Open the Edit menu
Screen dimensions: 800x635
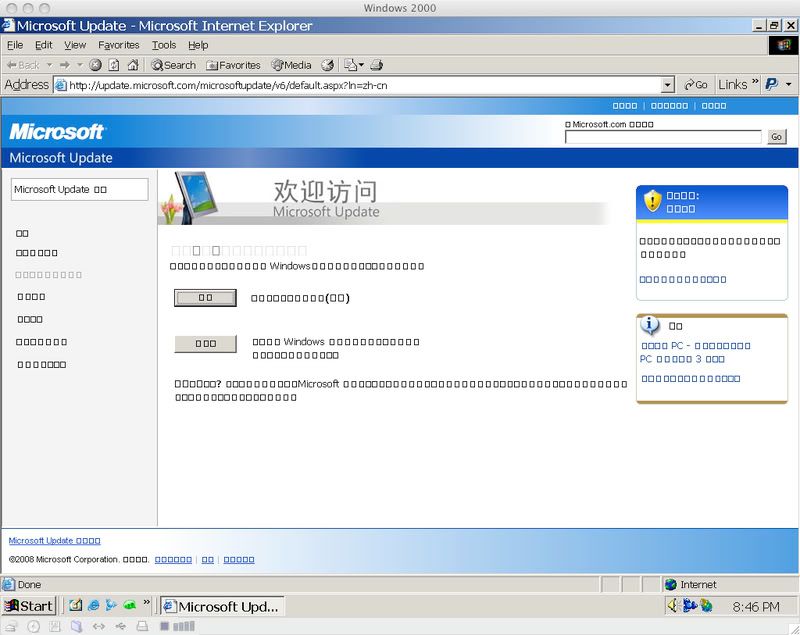click(44, 45)
